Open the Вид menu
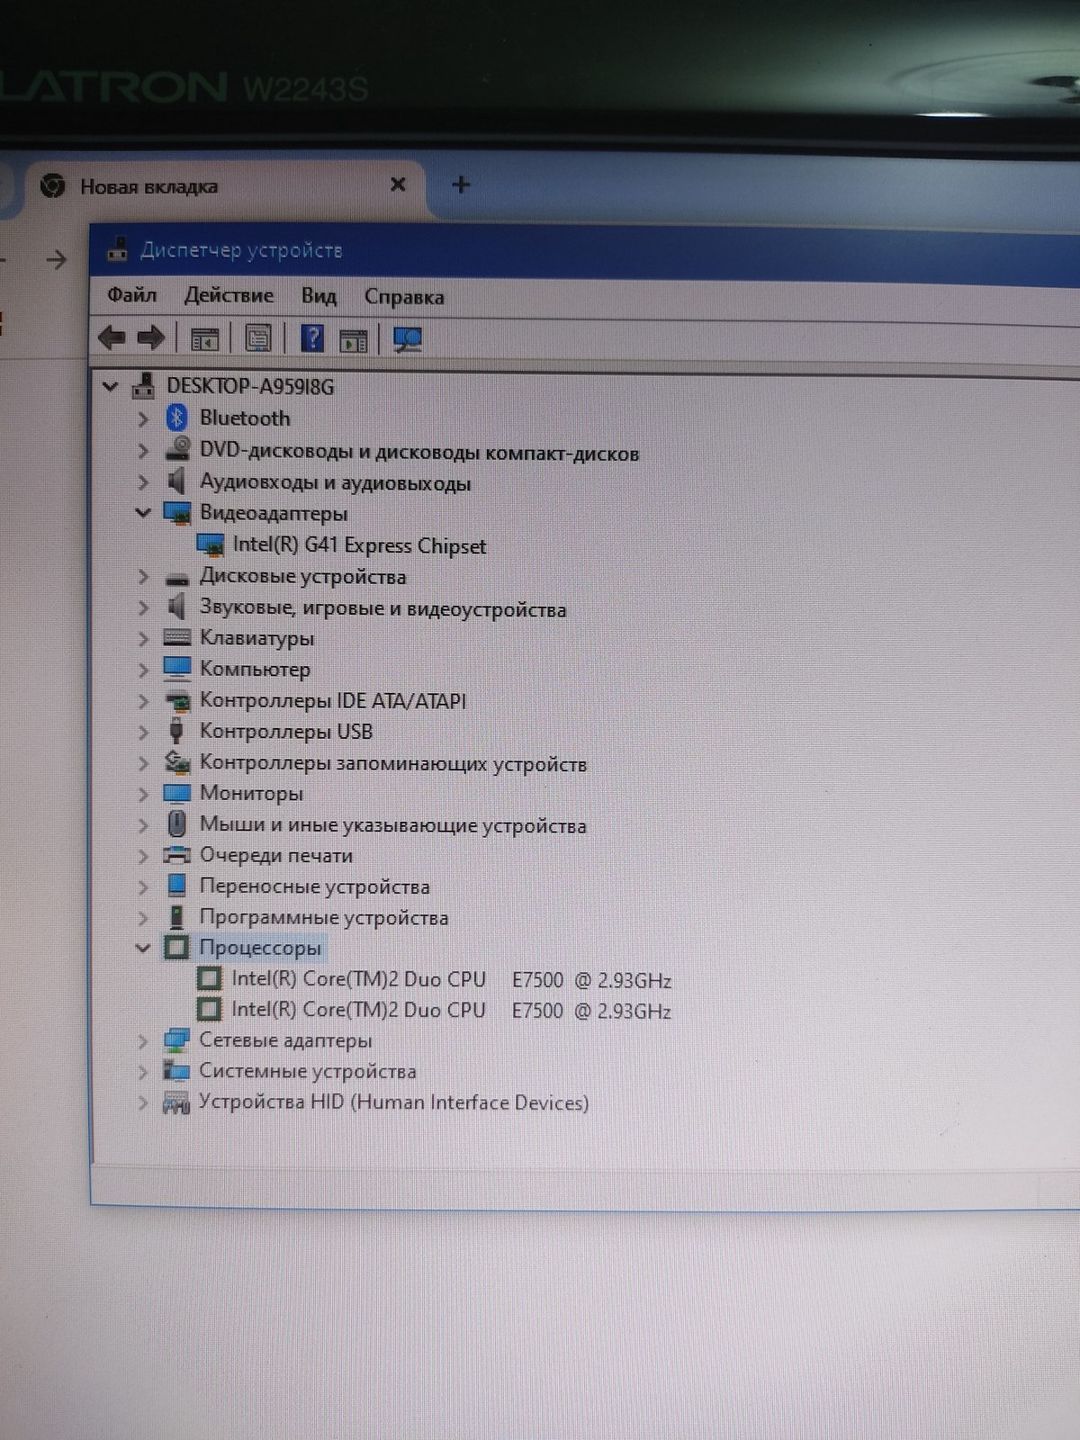The height and width of the screenshot is (1440, 1080). [319, 296]
